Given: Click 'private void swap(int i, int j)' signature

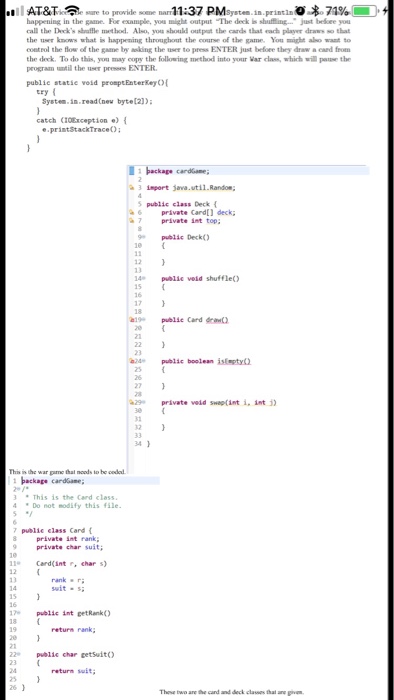Looking at the screenshot, I should (x=219, y=402).
